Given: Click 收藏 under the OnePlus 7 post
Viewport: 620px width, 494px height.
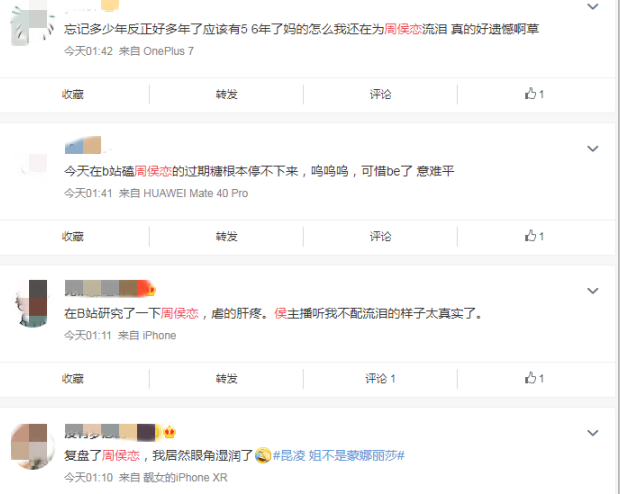Looking at the screenshot, I should (73, 94).
